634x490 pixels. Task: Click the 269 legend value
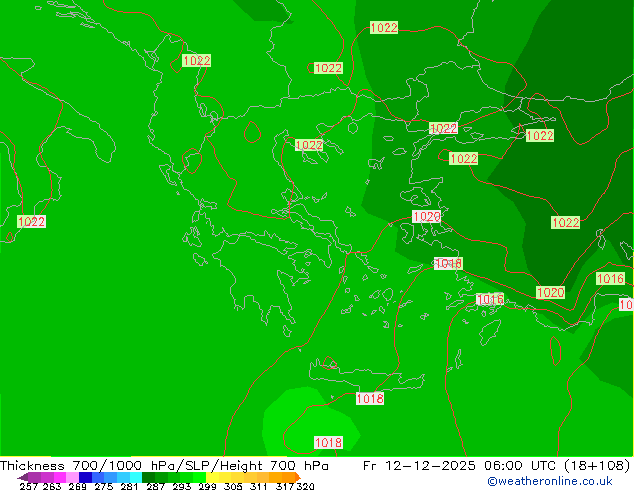point(78,486)
